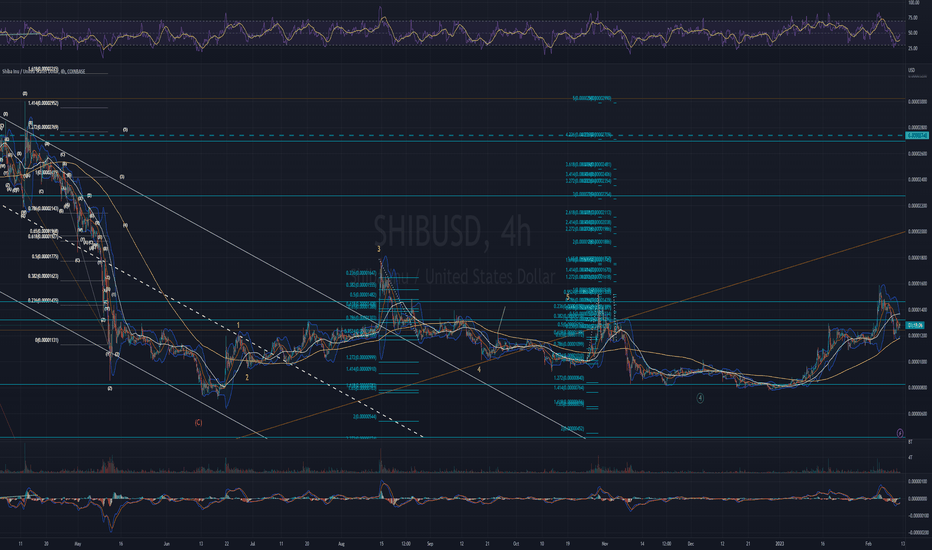Click the 2023 label on time axis
932x550 pixels.
point(779,543)
